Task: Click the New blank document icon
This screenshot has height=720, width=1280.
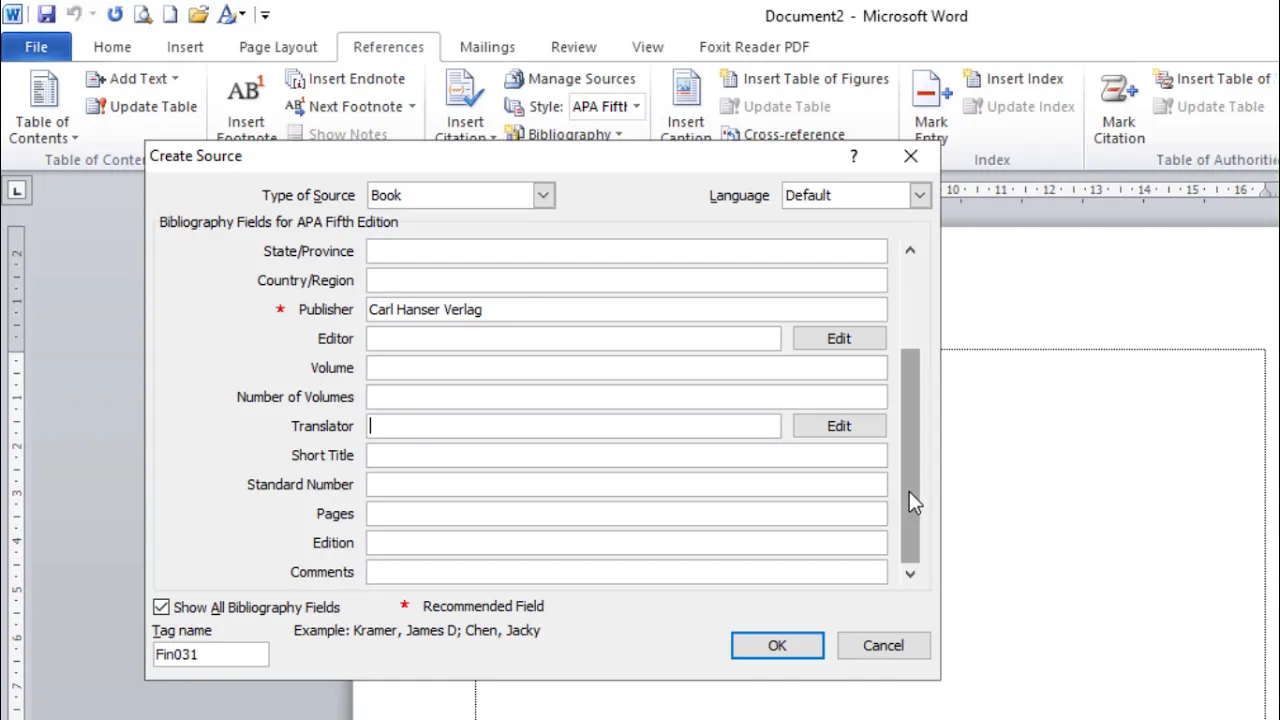Action: point(170,15)
